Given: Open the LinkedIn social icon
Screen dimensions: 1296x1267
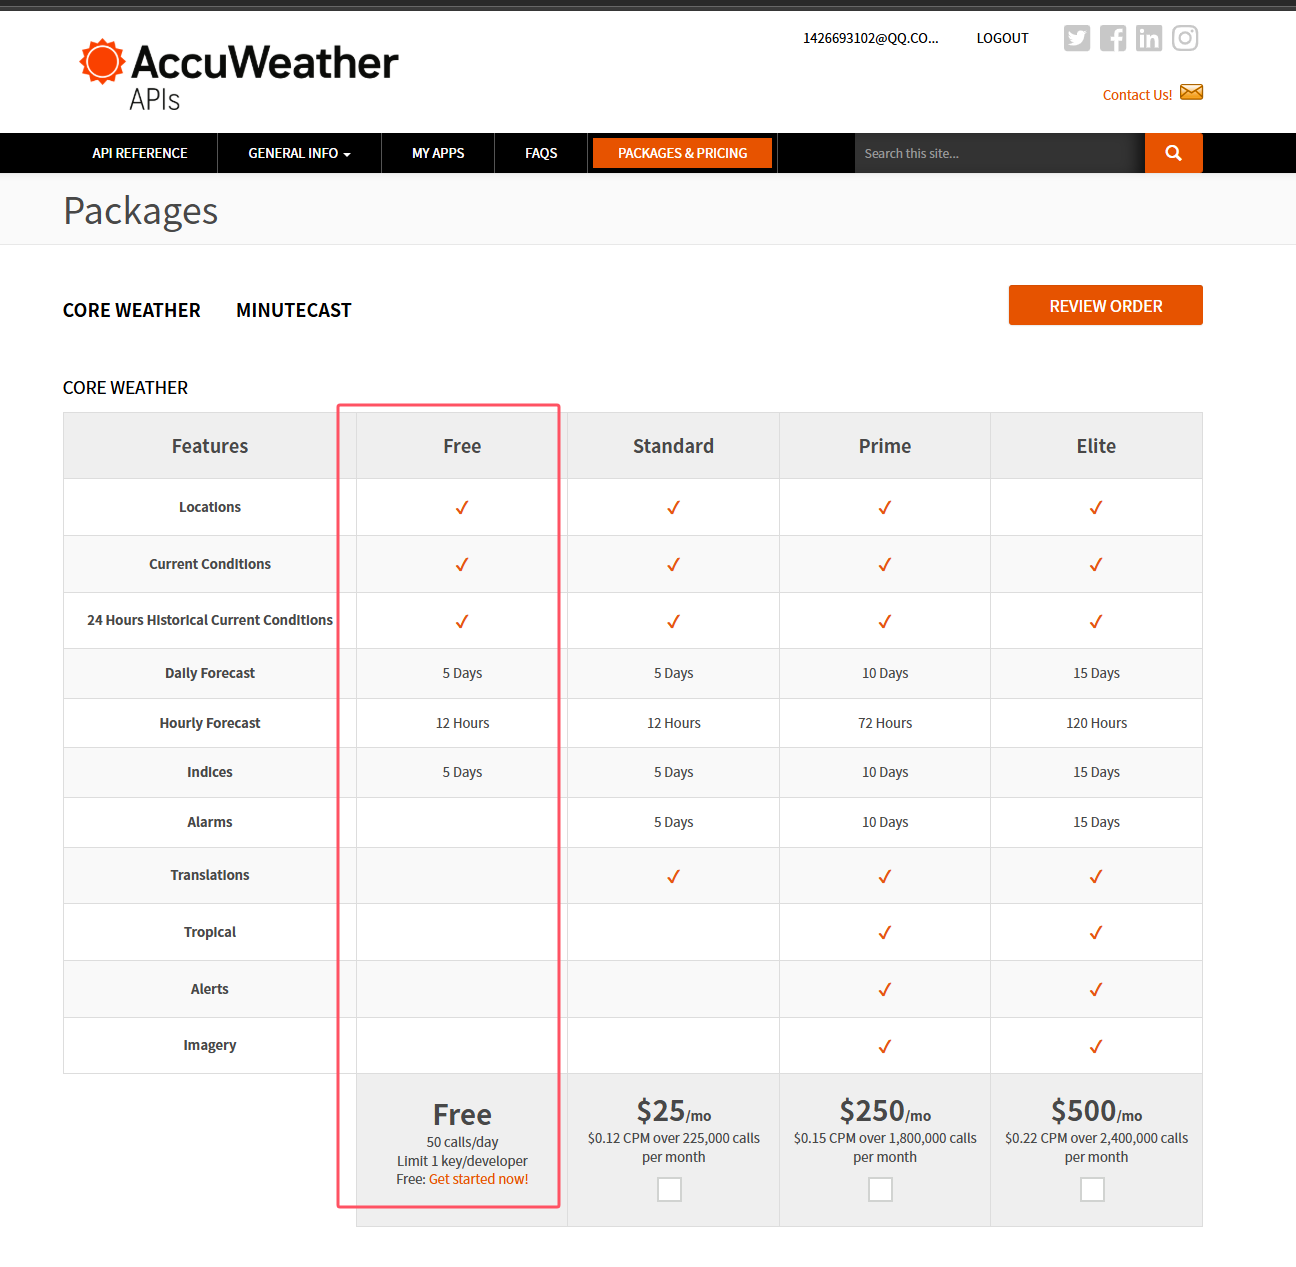Looking at the screenshot, I should click(1149, 38).
